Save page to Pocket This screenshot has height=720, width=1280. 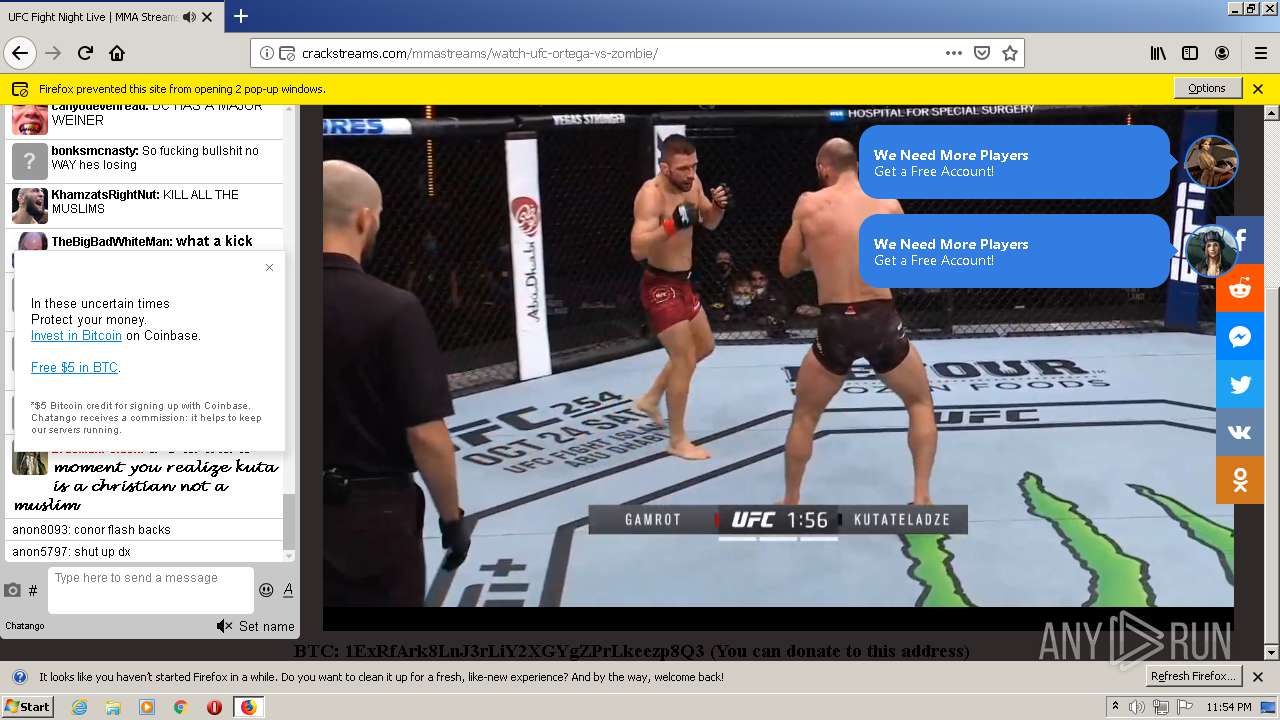[x=982, y=53]
